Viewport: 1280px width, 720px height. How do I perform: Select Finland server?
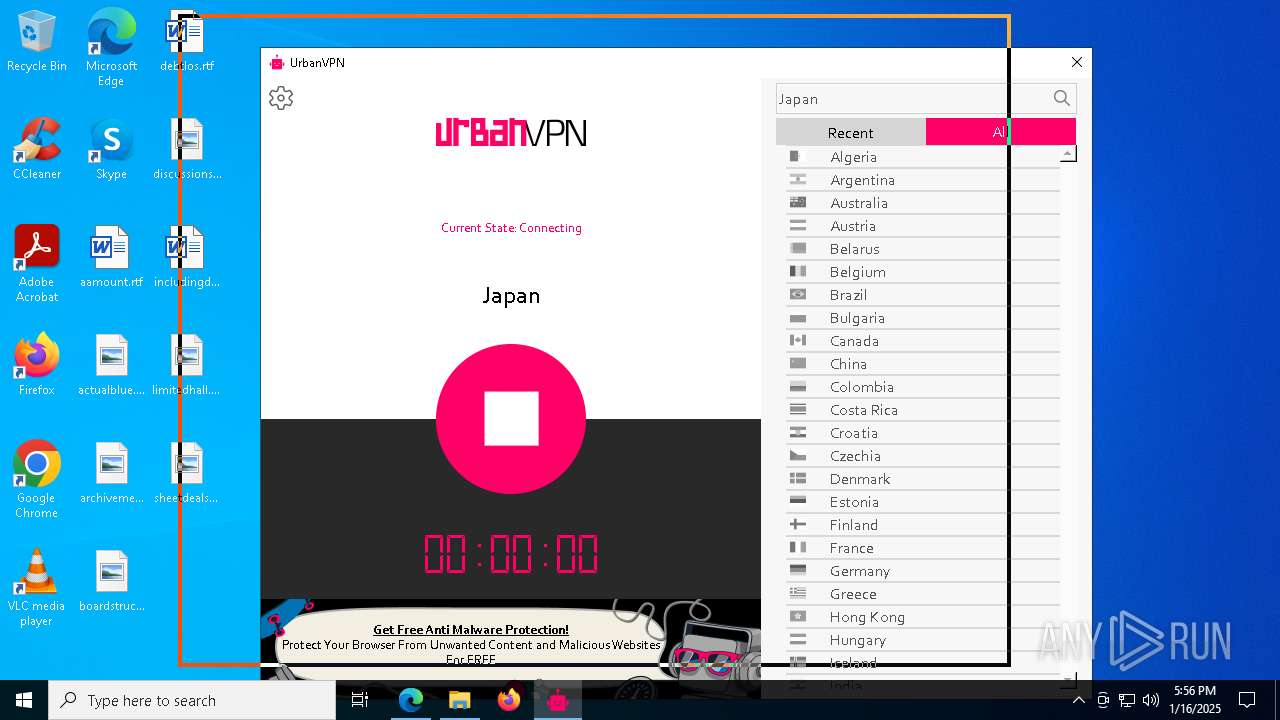923,525
